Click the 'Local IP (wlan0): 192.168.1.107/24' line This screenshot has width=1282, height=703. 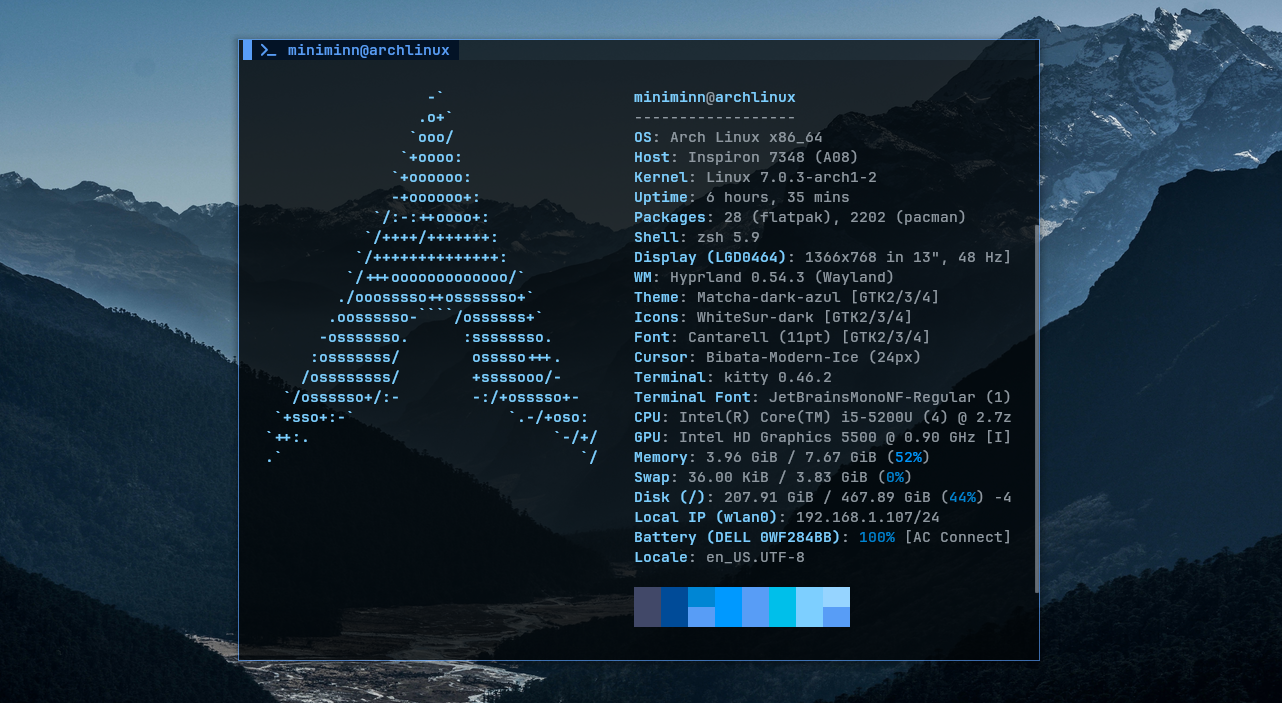[787, 517]
